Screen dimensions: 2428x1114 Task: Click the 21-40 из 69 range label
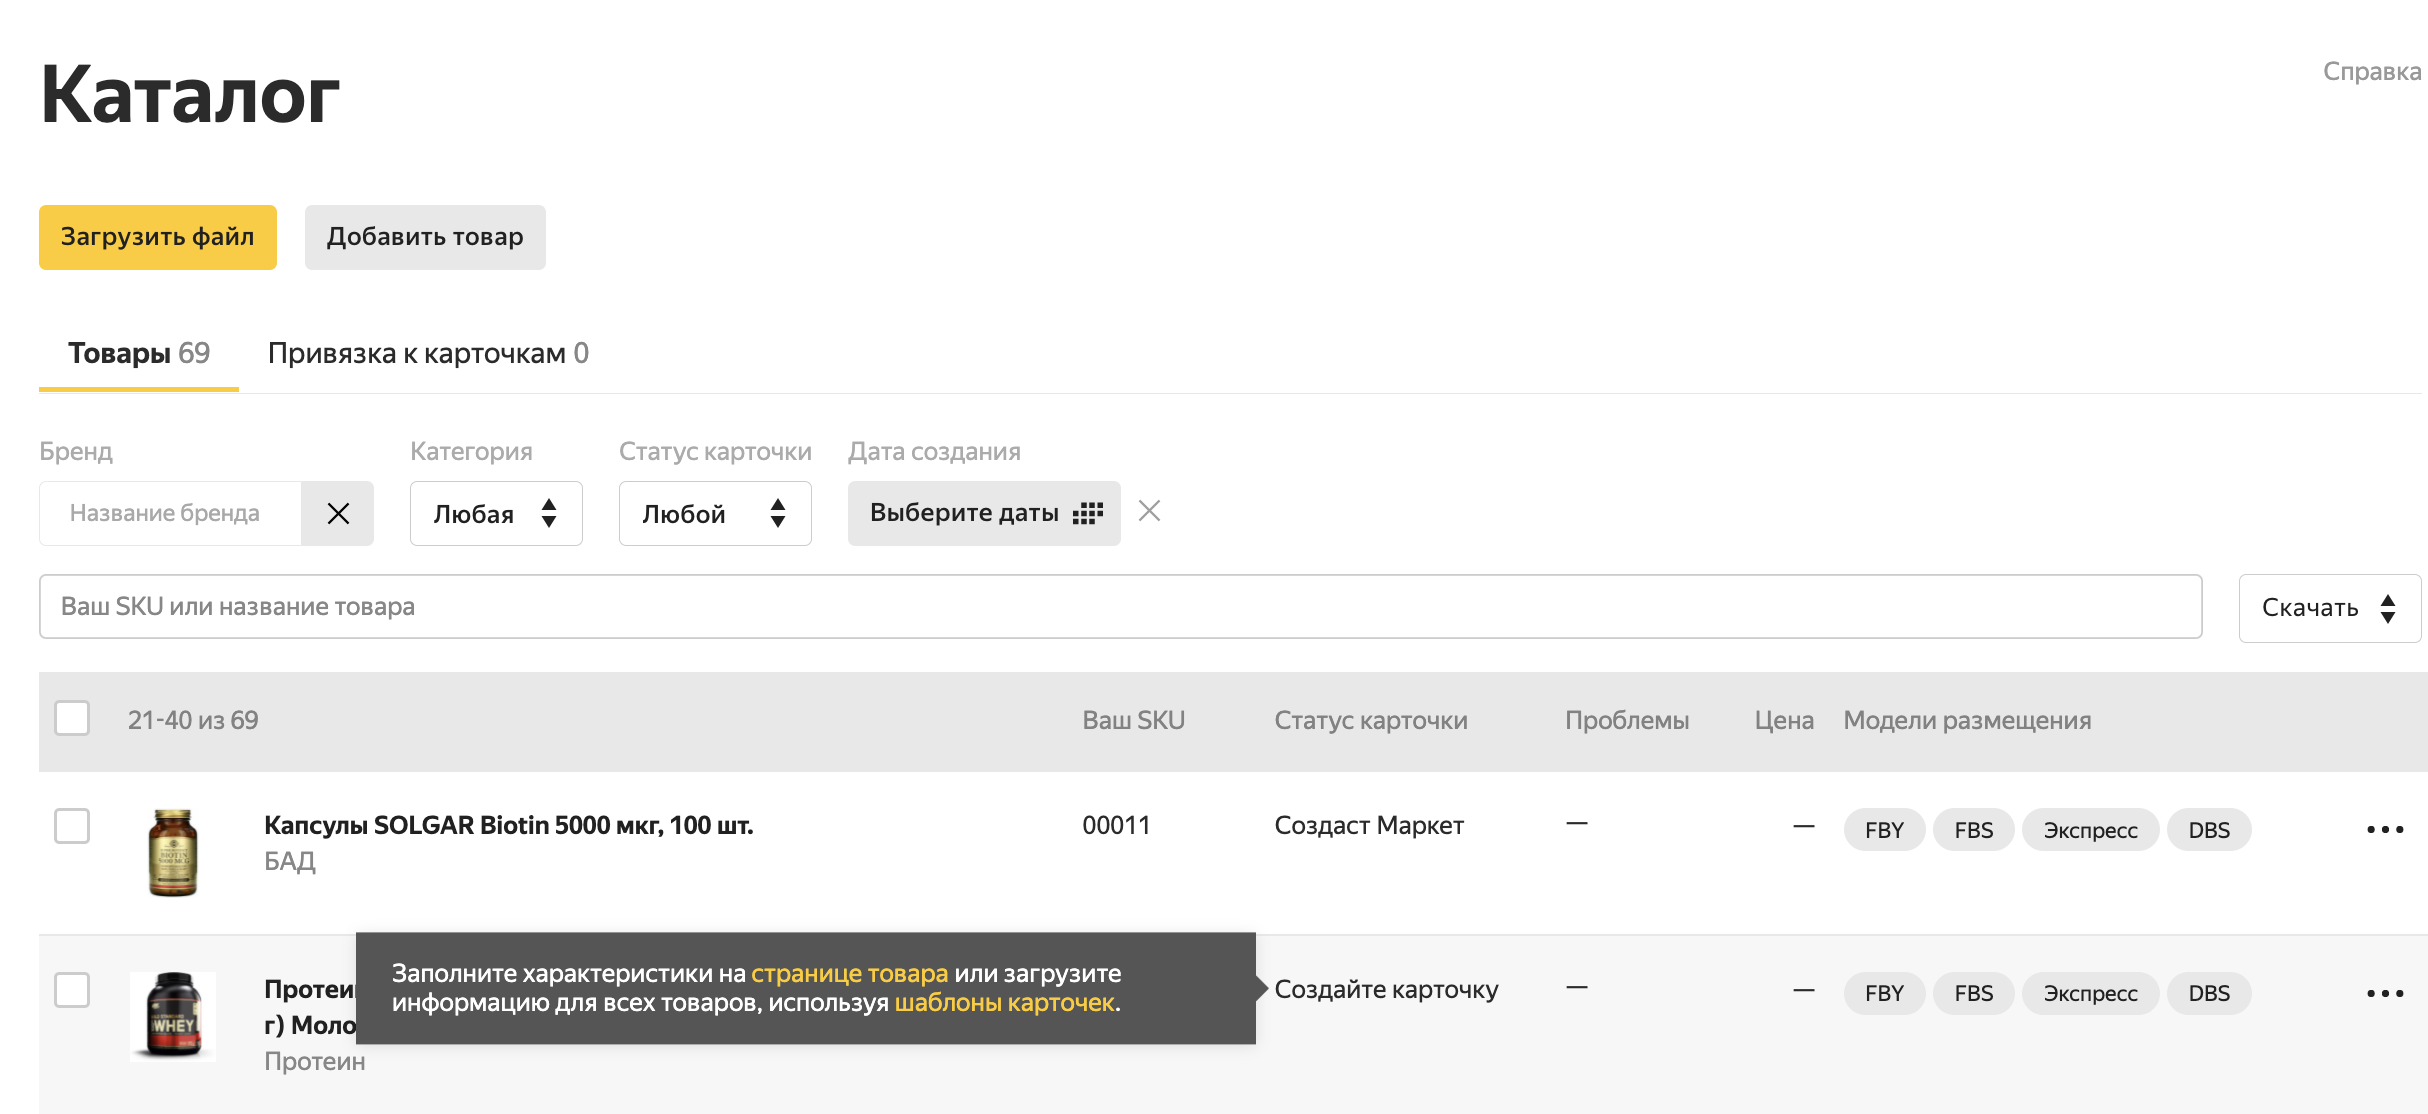click(193, 720)
